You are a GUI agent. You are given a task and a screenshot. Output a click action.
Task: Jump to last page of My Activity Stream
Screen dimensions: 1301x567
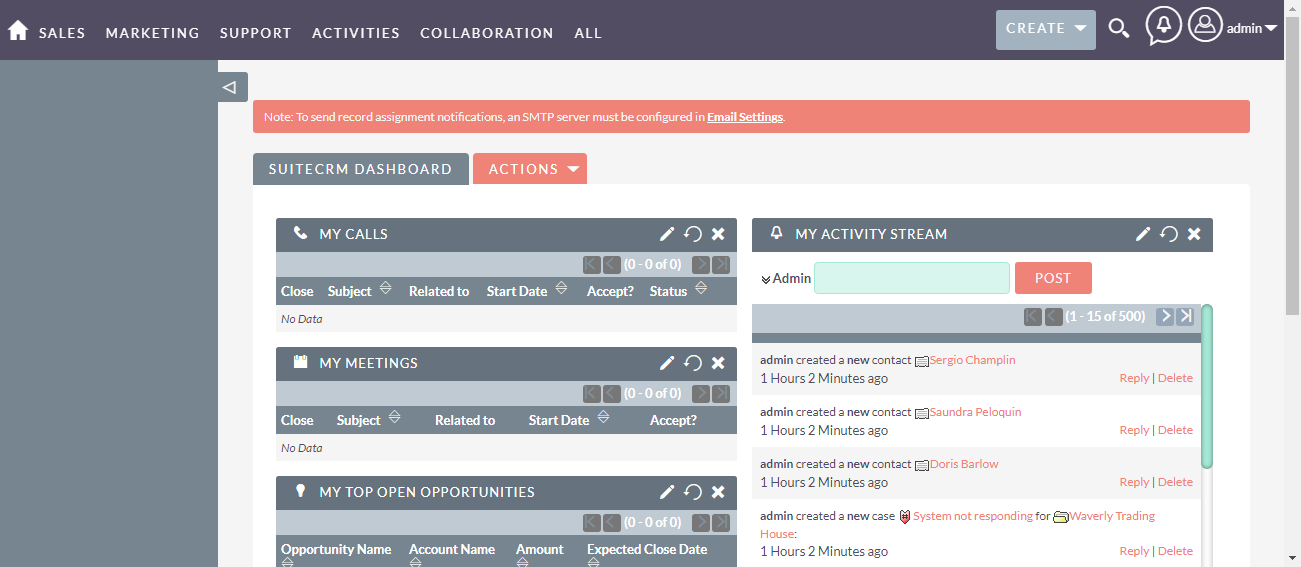click(1185, 316)
